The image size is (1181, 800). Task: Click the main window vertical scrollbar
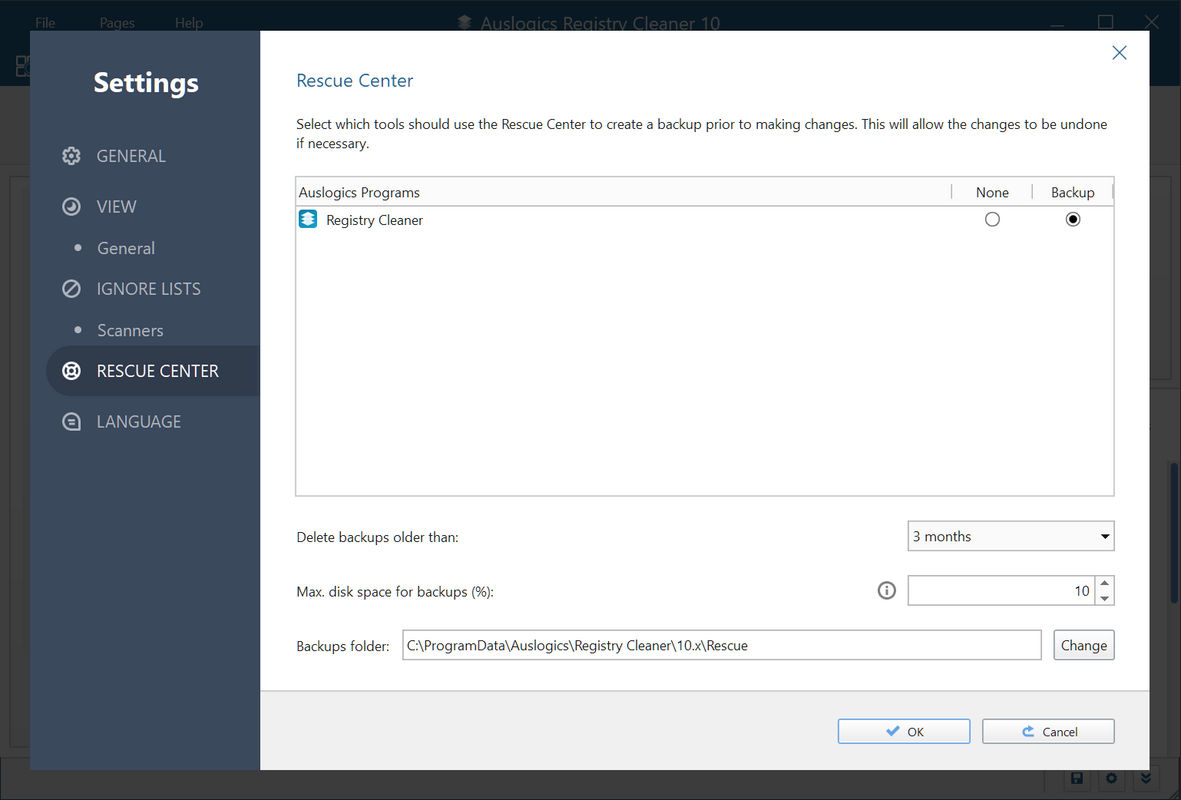pos(1173,533)
